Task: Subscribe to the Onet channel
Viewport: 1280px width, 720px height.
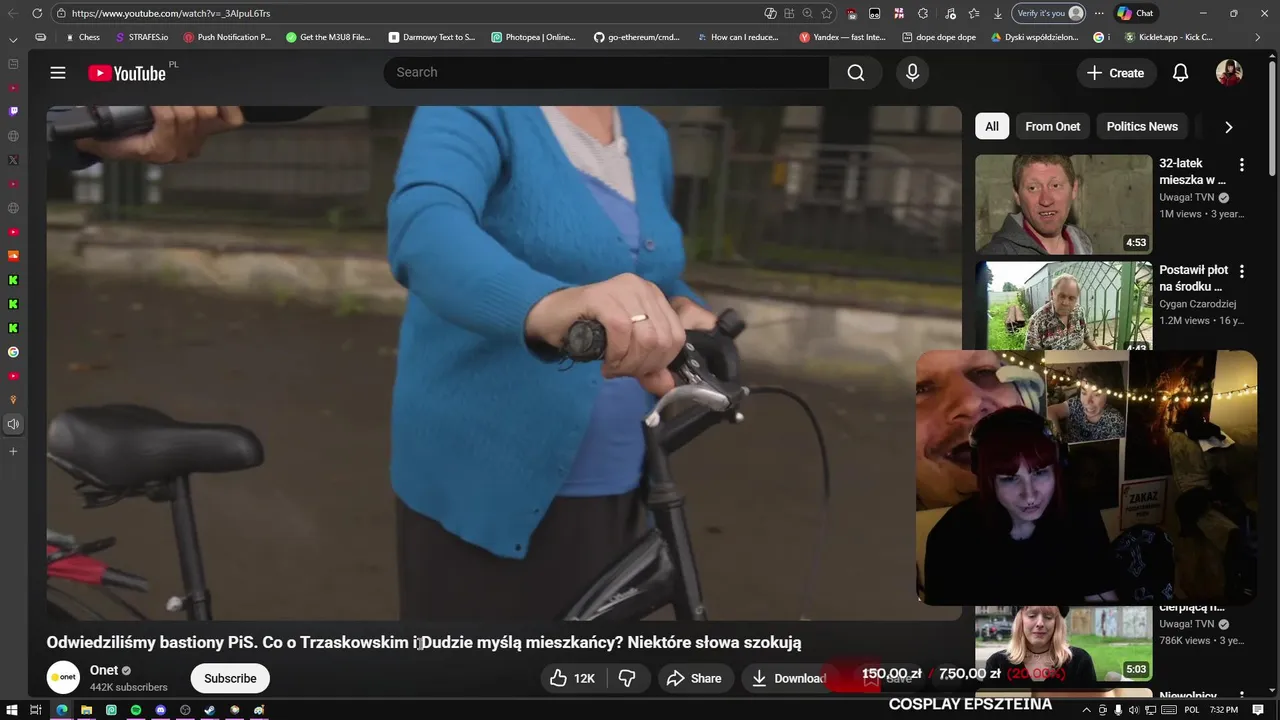Action: coord(230,678)
